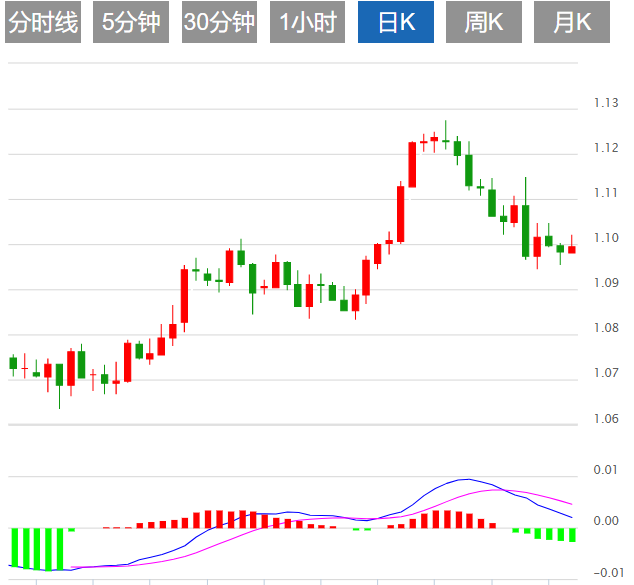Click the 0.01 MACD axis label
This screenshot has height=585, width=634.
point(605,470)
